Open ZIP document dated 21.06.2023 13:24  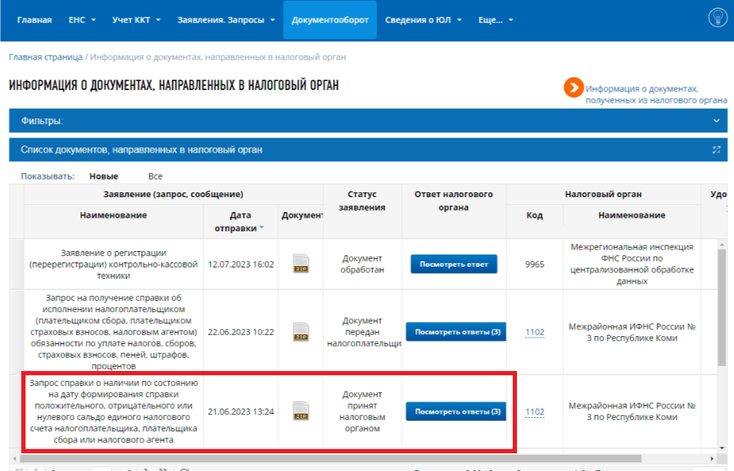(301, 411)
